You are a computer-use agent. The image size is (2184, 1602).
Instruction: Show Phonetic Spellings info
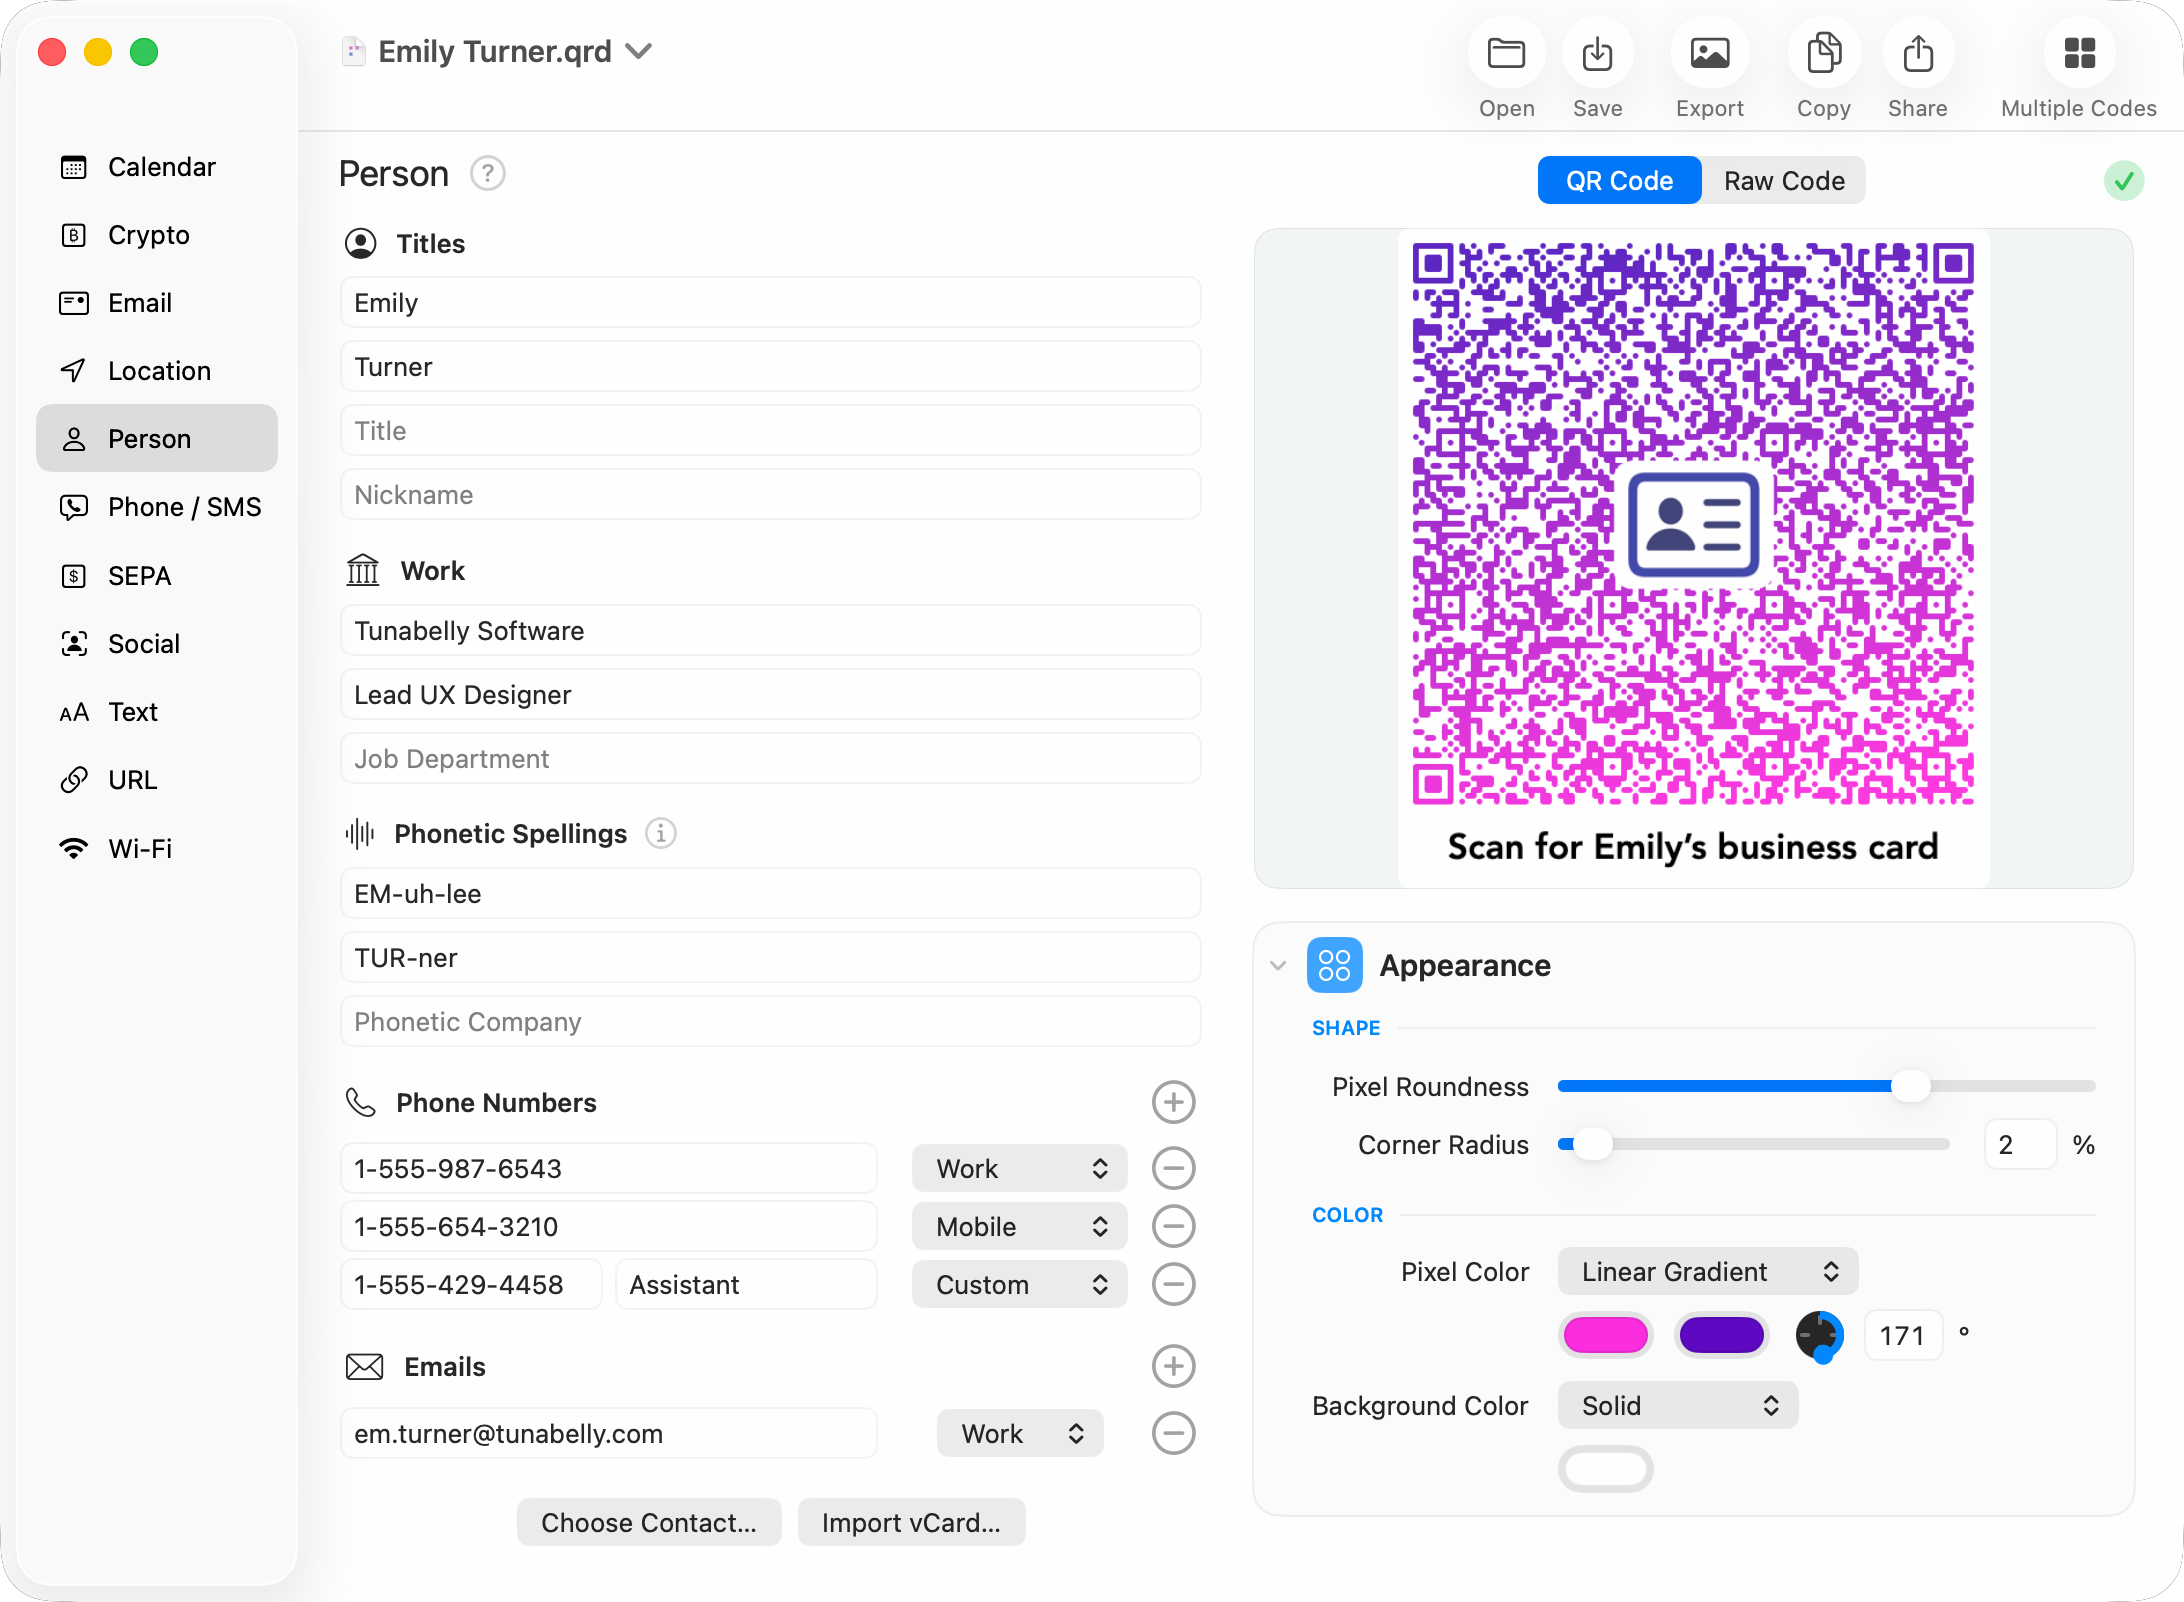pos(660,833)
